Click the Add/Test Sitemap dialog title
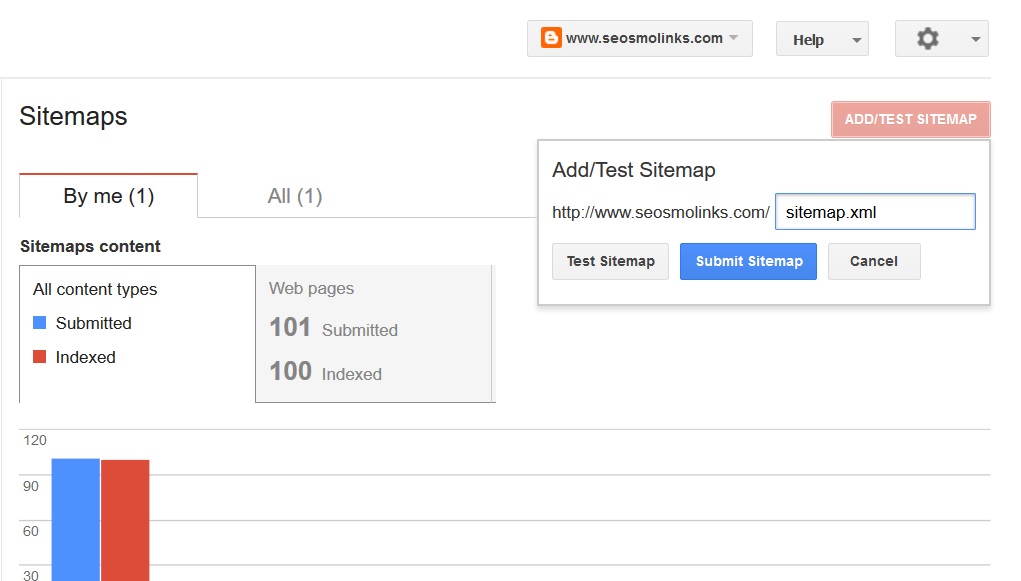 (x=634, y=170)
